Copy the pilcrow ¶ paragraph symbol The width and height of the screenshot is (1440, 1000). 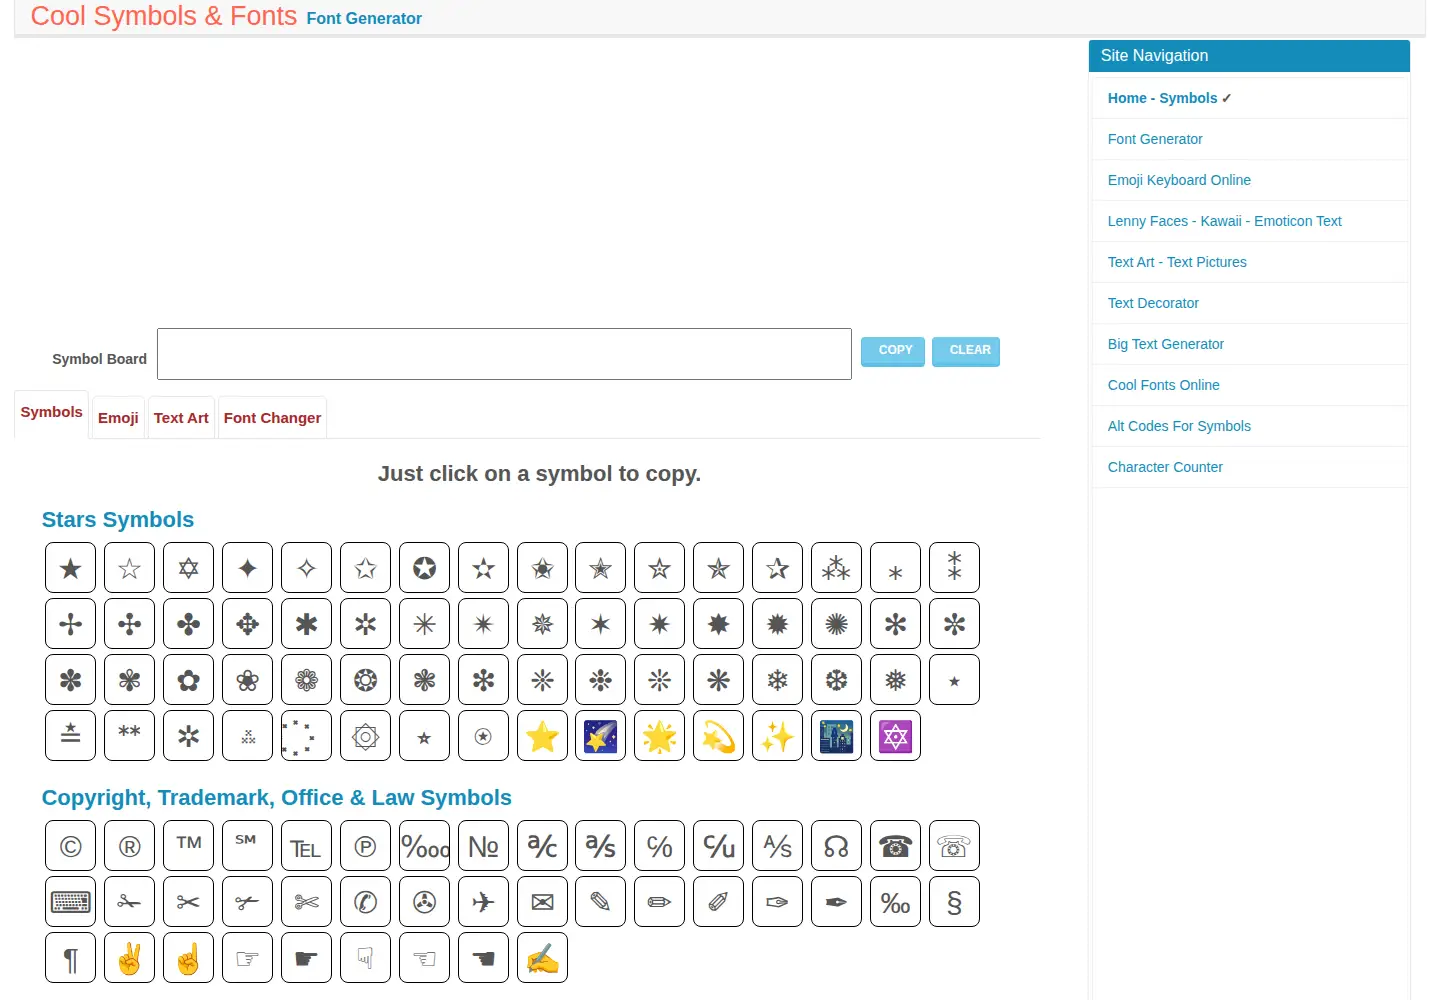[x=70, y=958]
